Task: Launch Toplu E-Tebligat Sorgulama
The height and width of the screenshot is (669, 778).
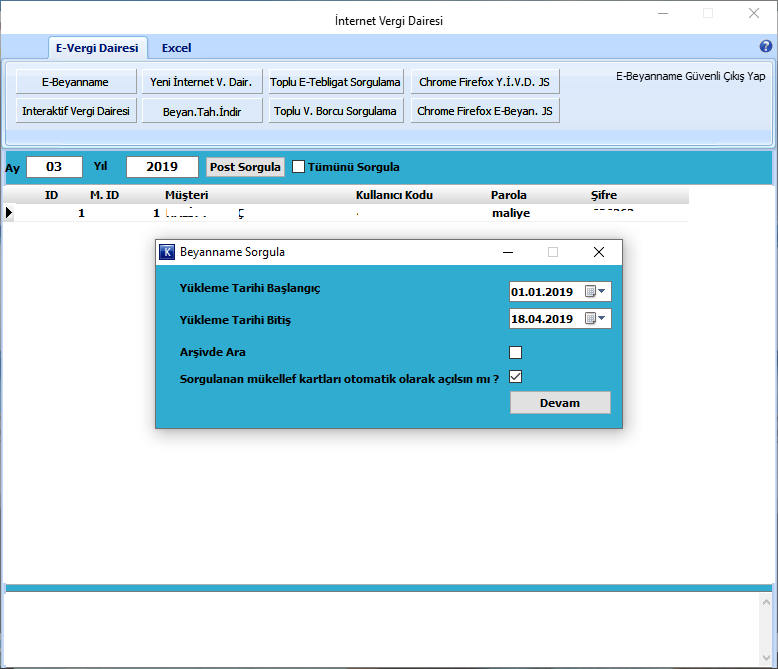Action: pos(335,82)
